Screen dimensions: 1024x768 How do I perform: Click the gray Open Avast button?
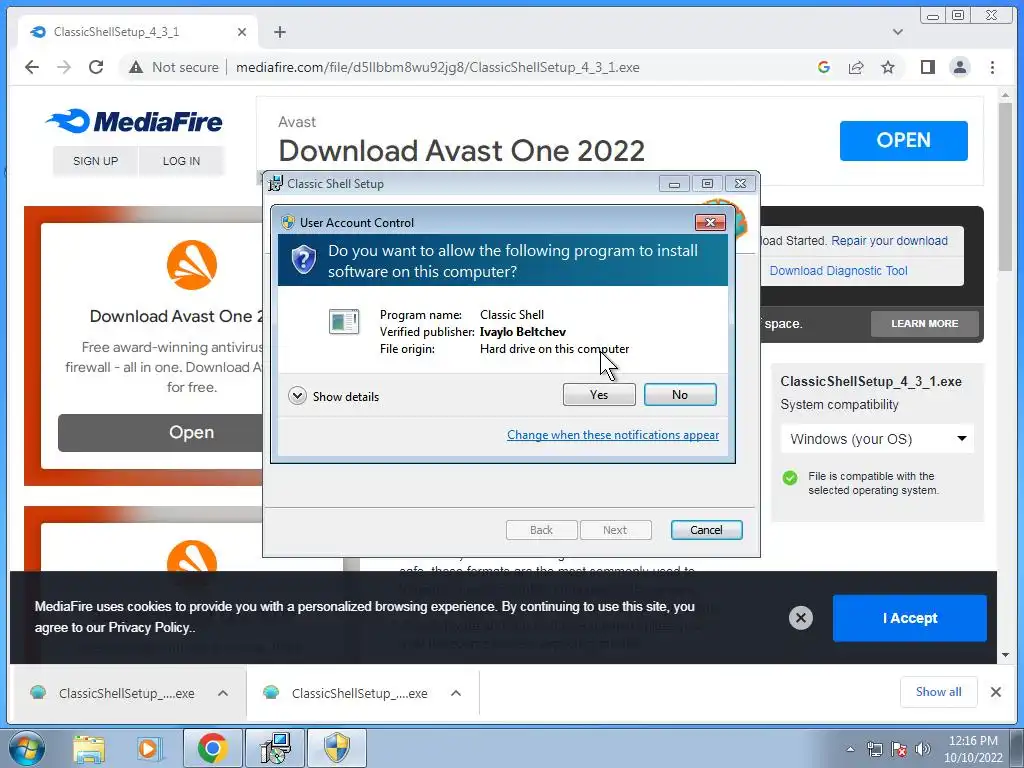coord(160,432)
